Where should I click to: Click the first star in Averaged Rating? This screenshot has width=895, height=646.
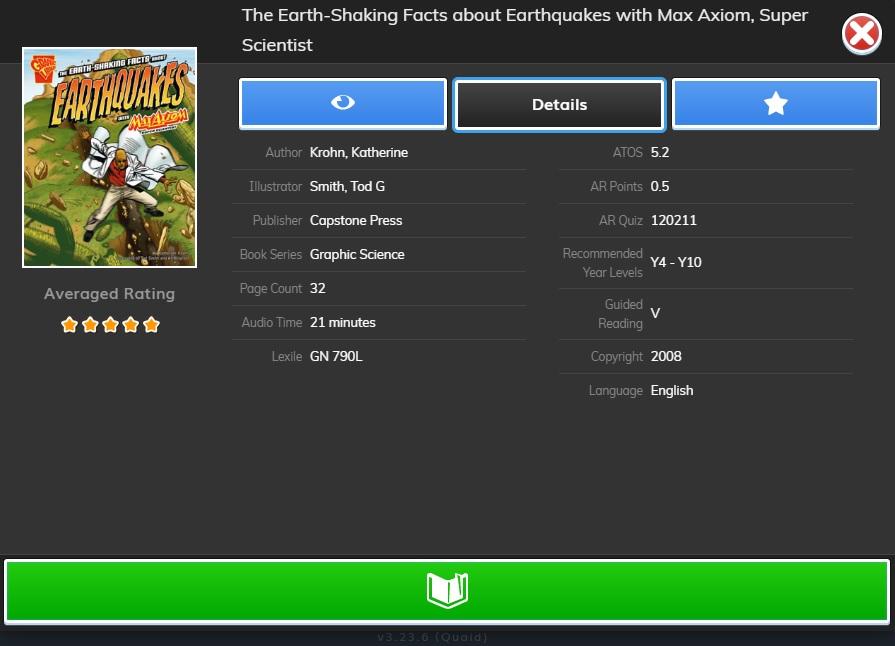69,325
